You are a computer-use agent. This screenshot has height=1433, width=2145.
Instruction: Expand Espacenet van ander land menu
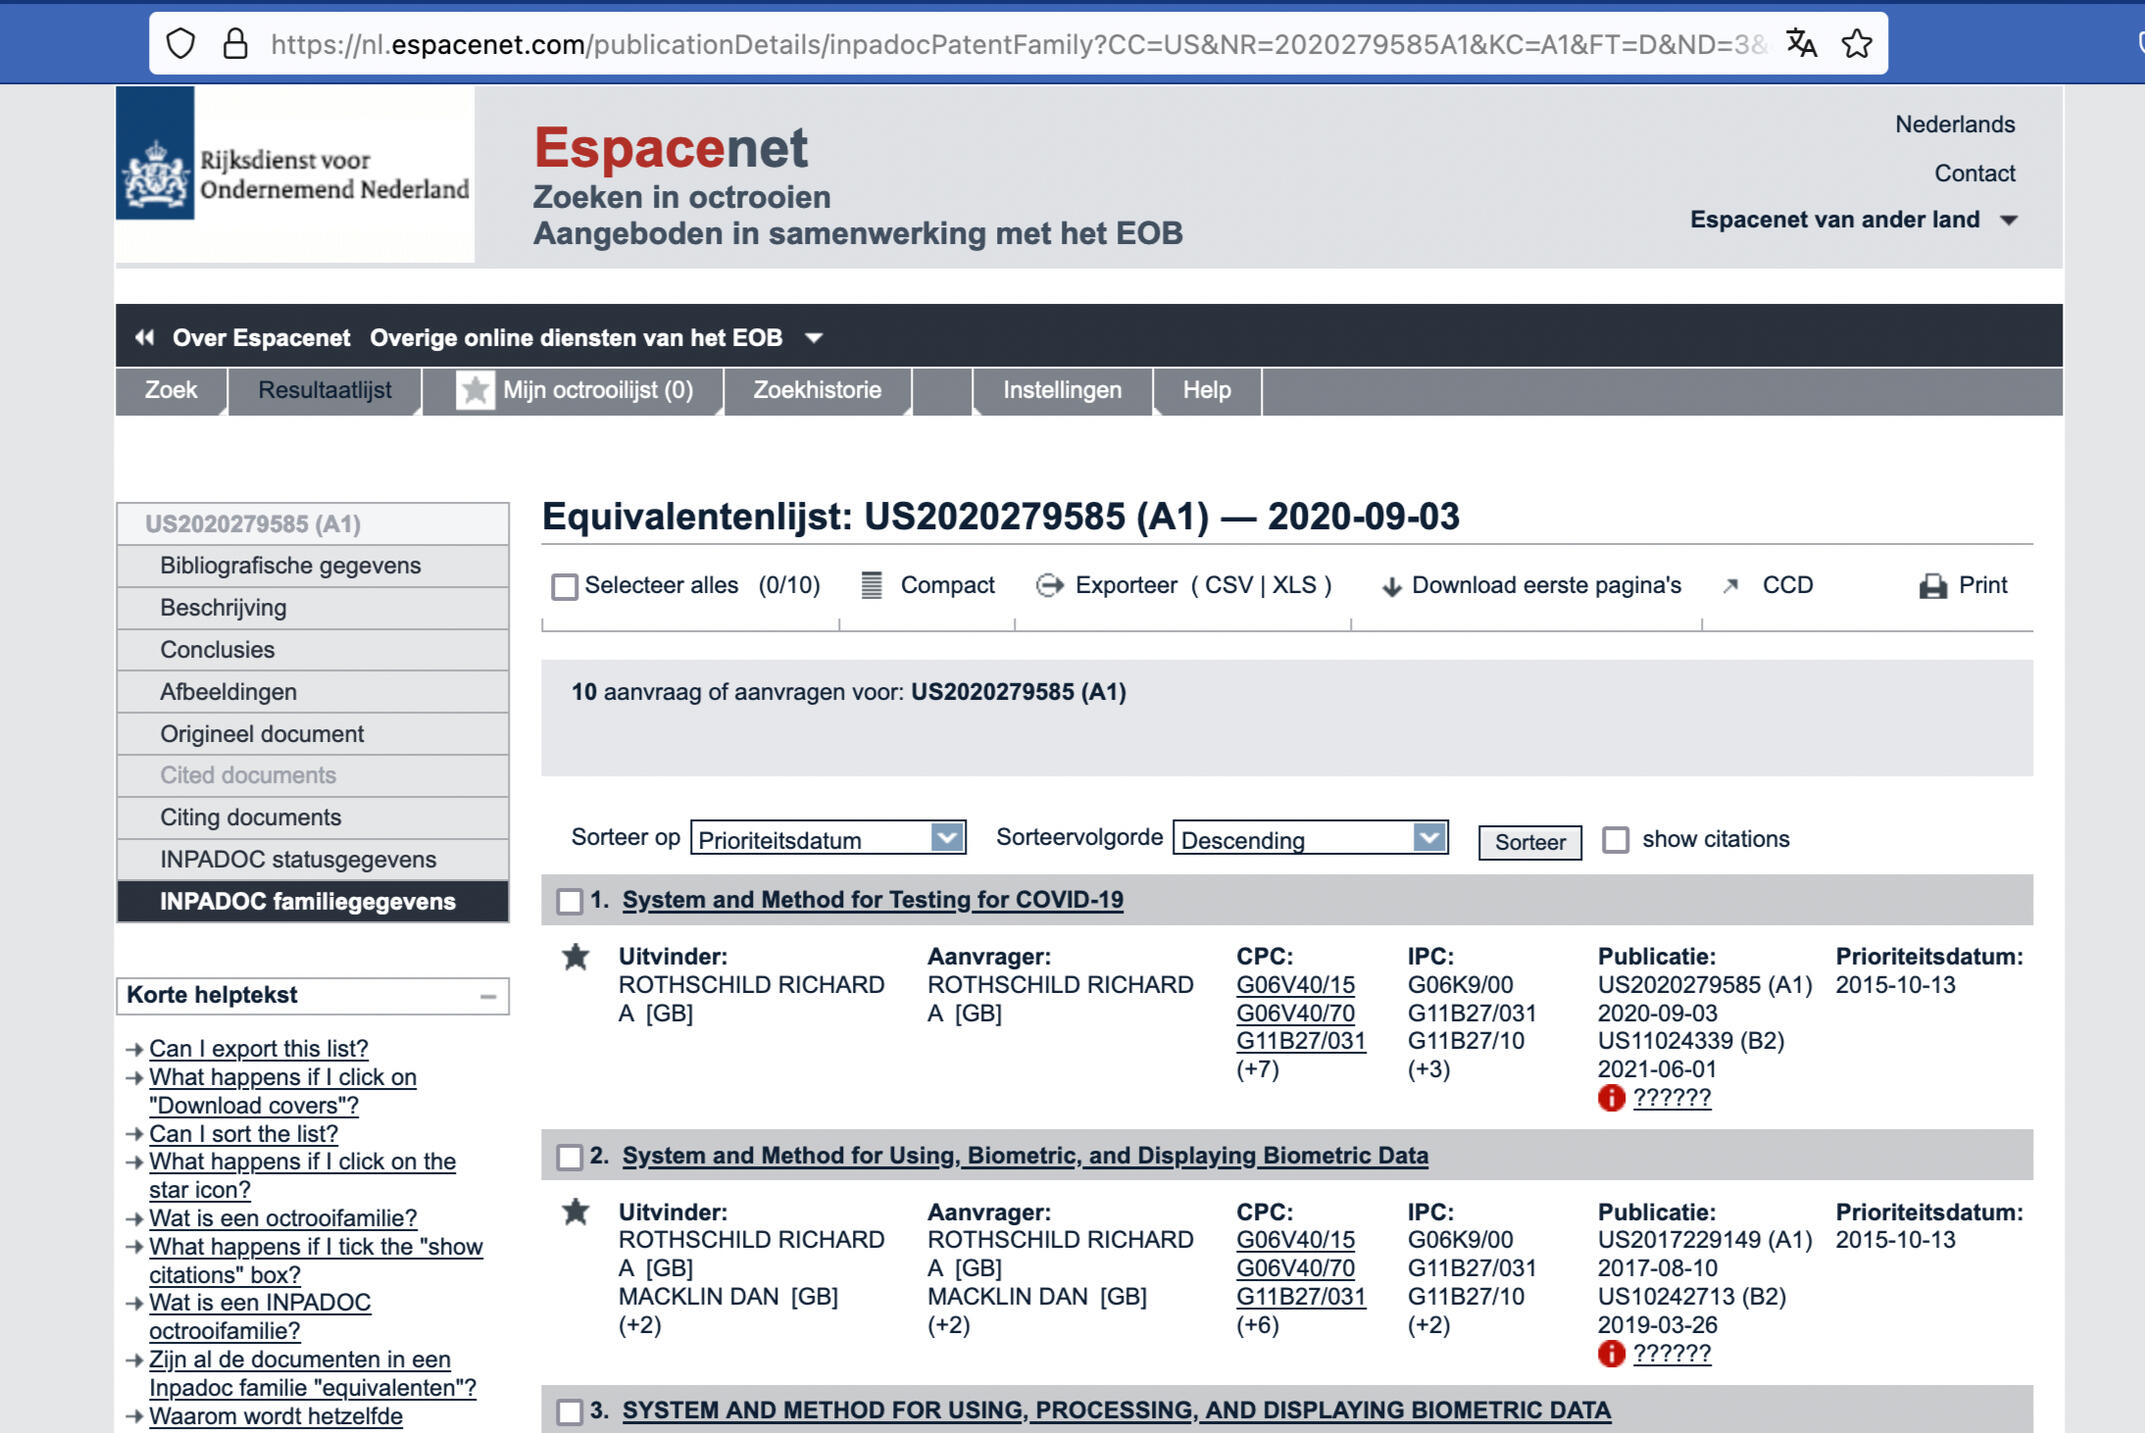(x=1853, y=220)
